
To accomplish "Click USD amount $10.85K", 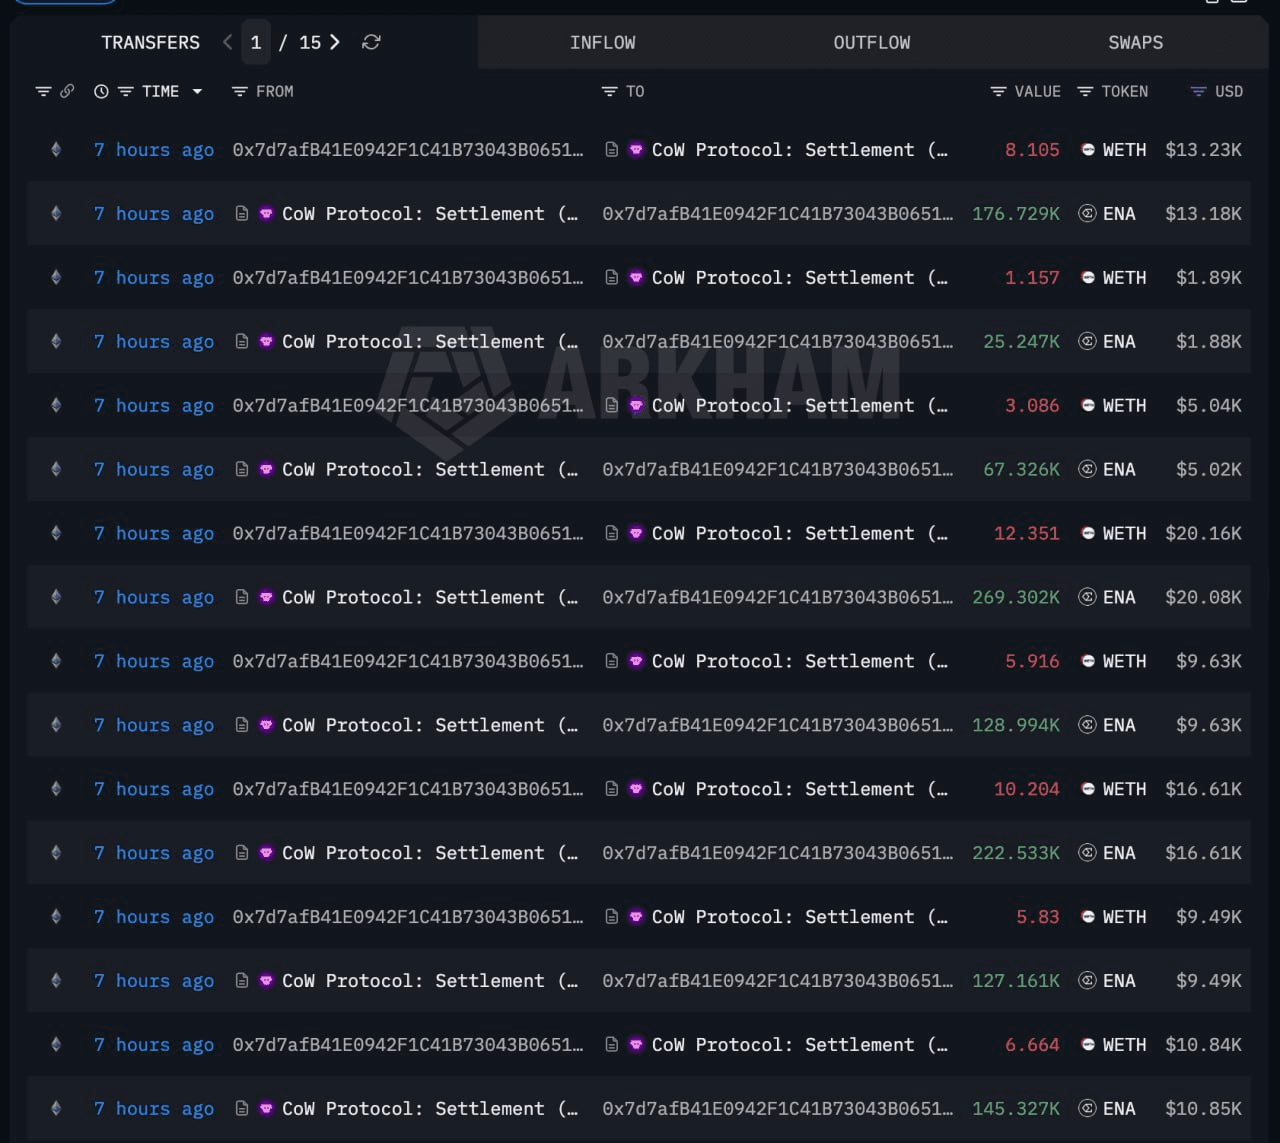I will pos(1203,1109).
